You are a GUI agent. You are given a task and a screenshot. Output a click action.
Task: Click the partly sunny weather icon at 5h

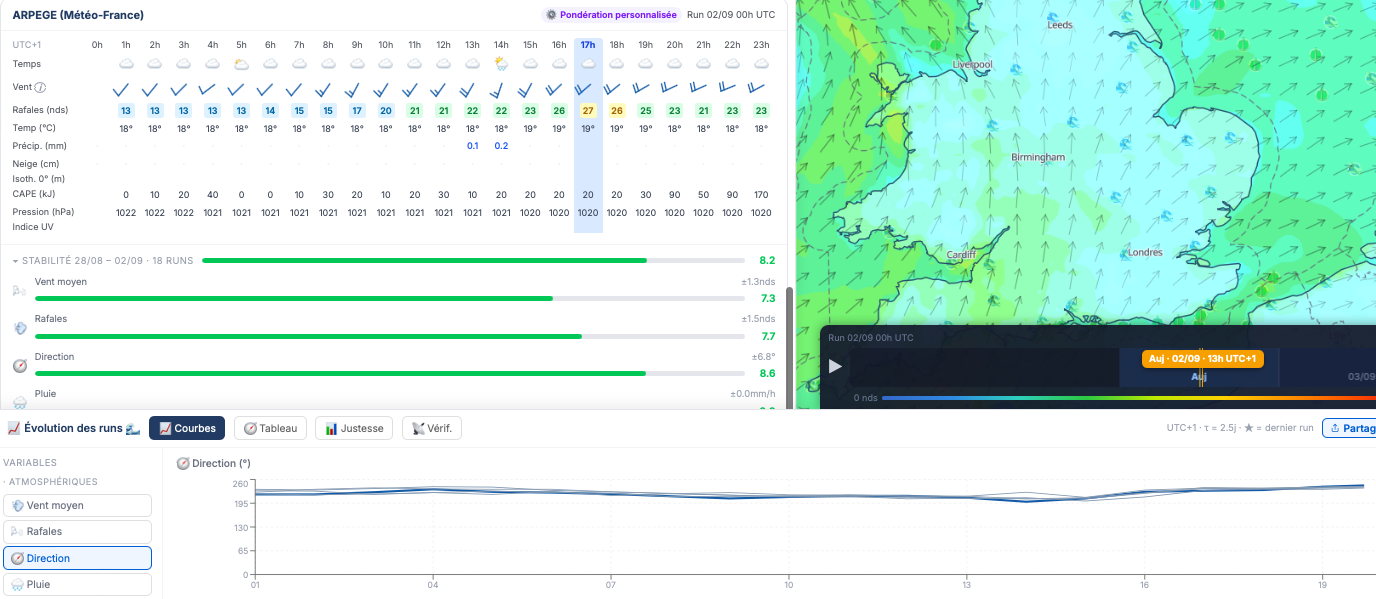point(241,64)
